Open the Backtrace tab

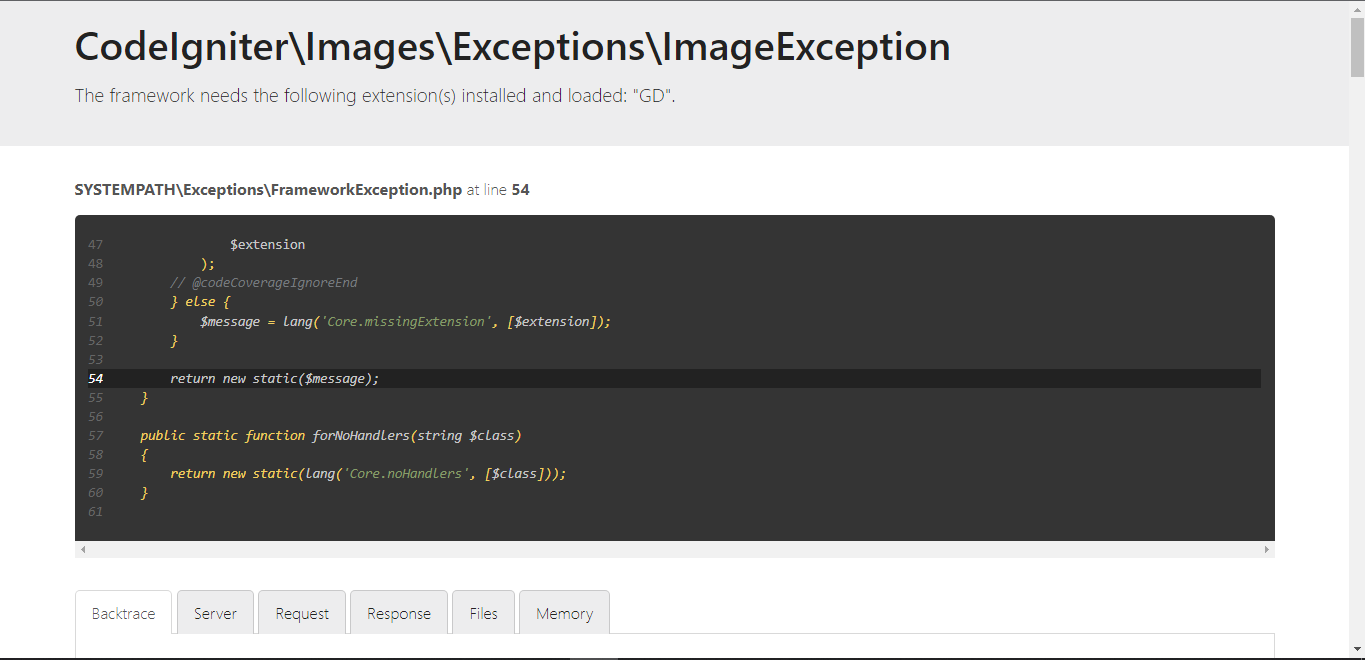tap(123, 613)
